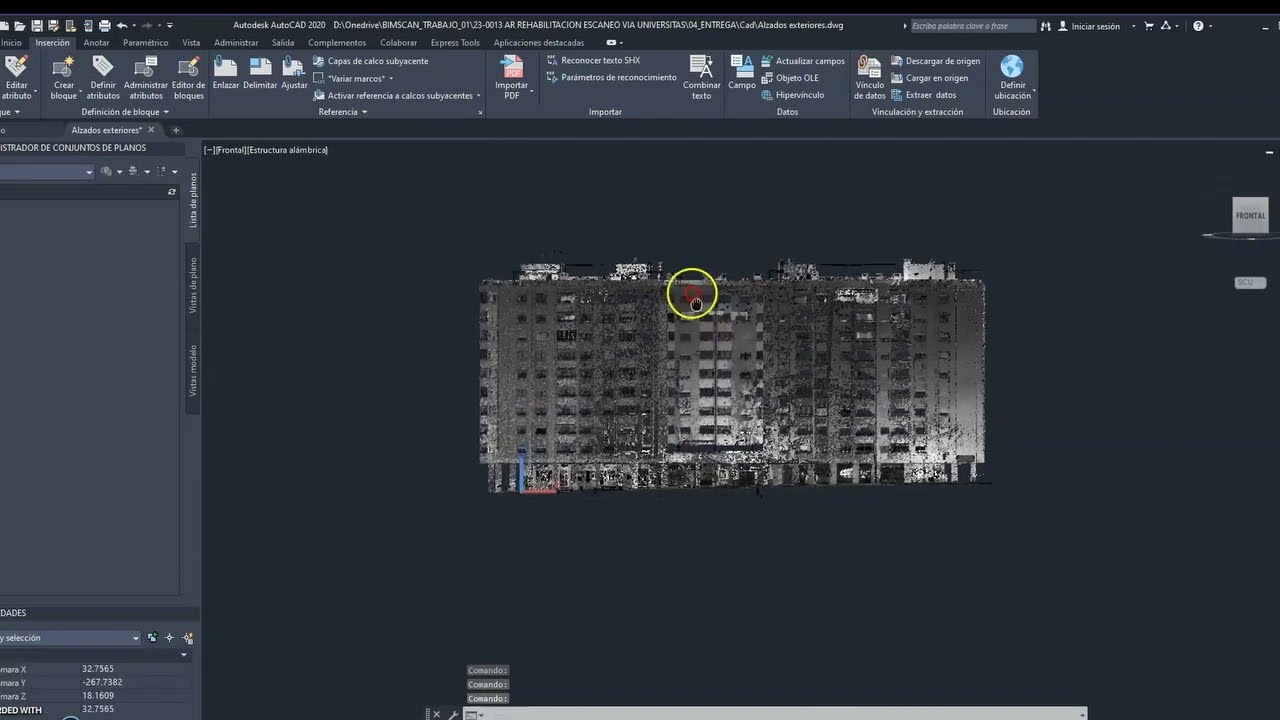1280x720 pixels.
Task: Click the [-] viewport controls label
Action: [x=210, y=150]
